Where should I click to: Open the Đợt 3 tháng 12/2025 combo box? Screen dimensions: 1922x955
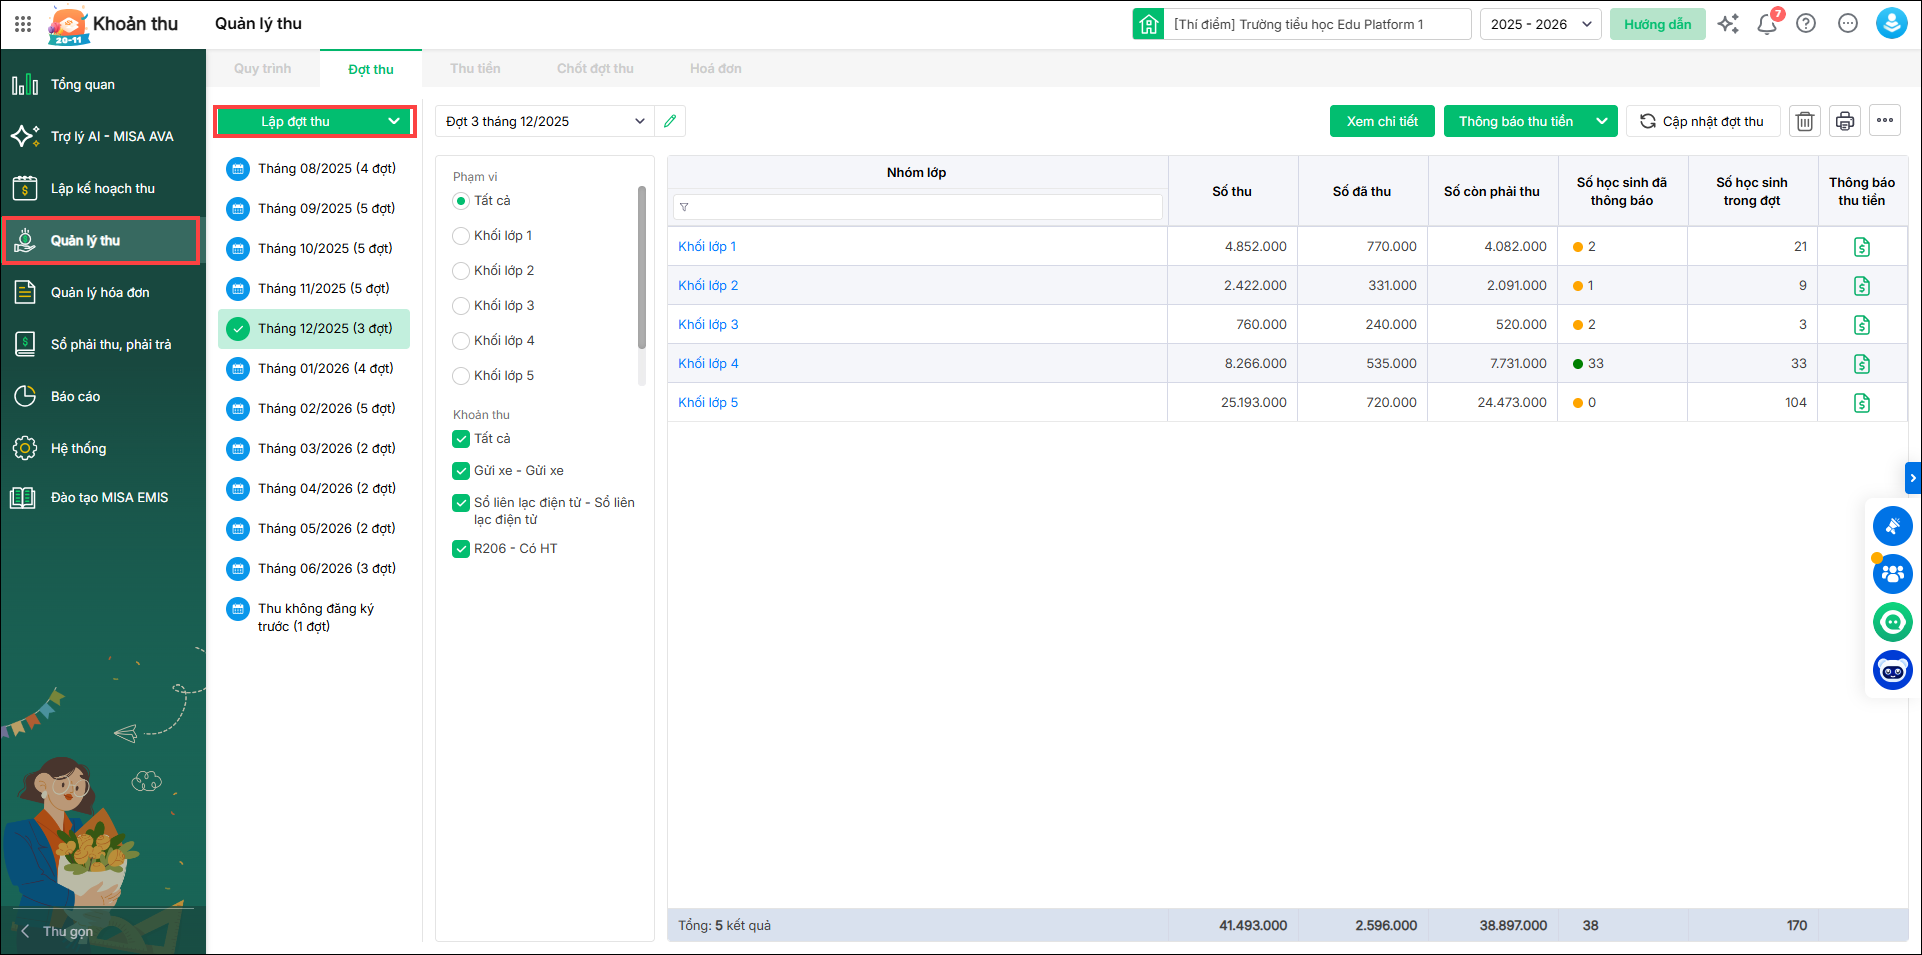point(544,121)
